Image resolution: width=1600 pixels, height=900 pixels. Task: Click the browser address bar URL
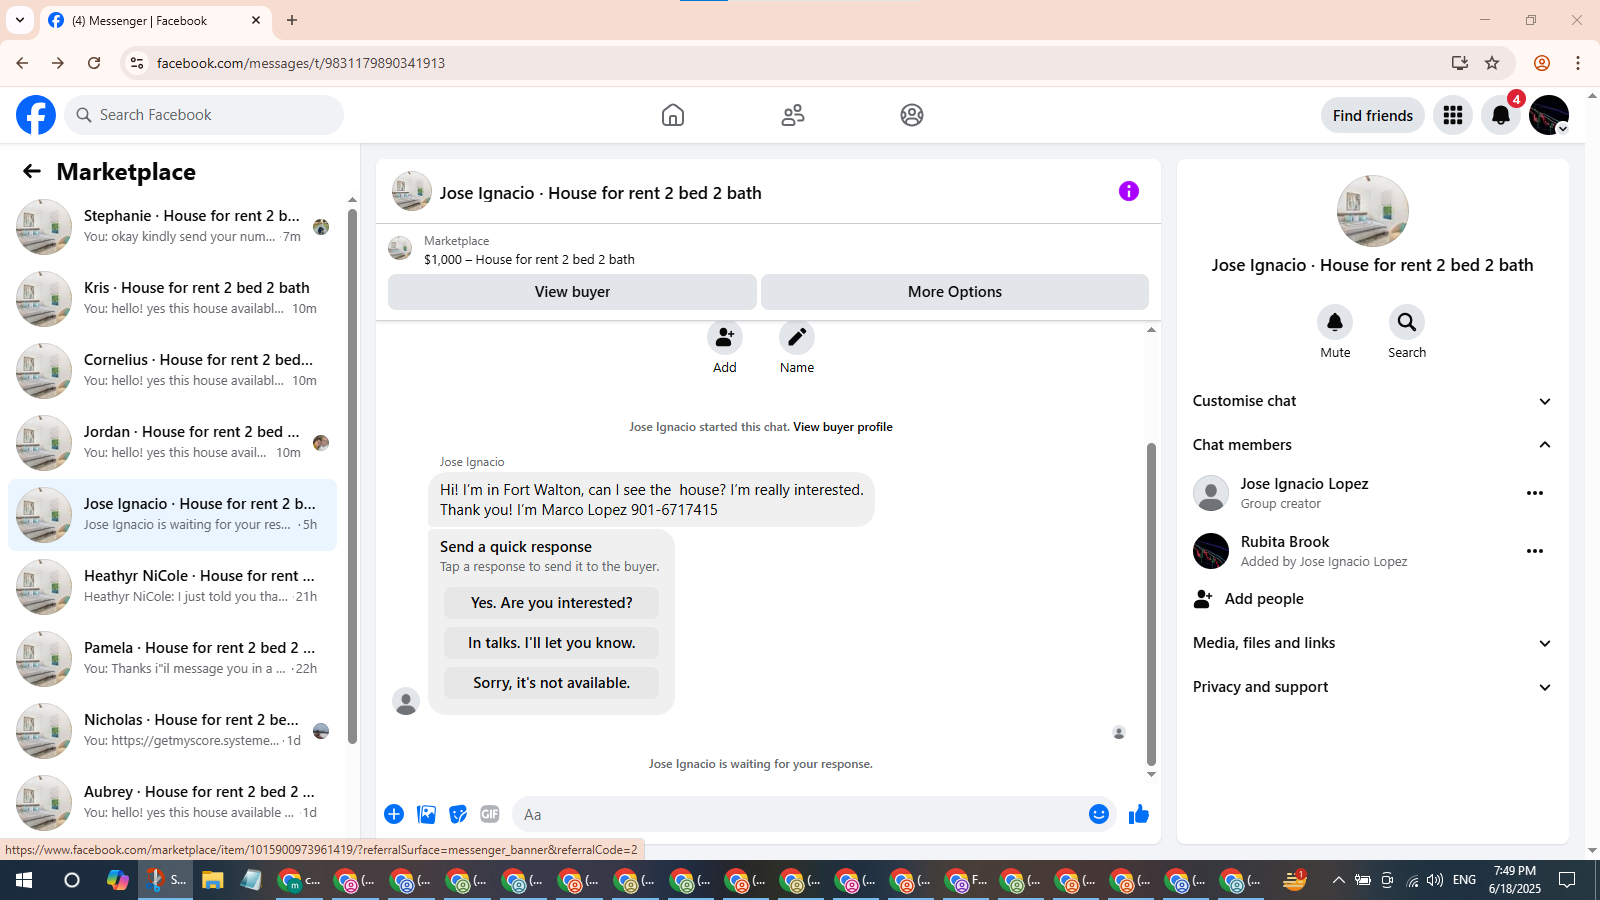click(301, 63)
